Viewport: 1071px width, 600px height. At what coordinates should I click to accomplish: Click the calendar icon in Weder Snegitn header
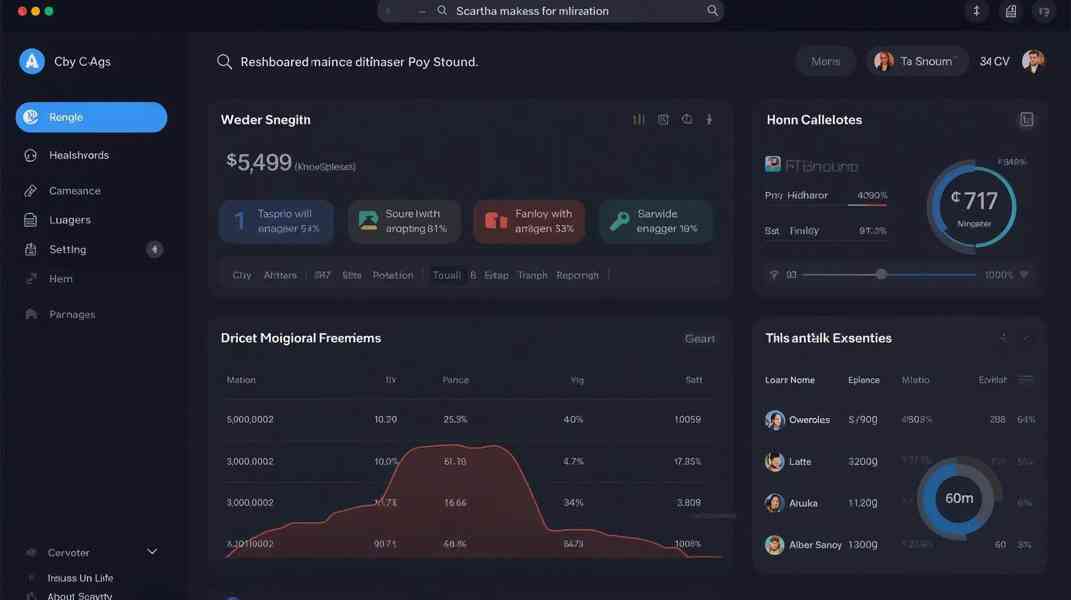pos(663,119)
